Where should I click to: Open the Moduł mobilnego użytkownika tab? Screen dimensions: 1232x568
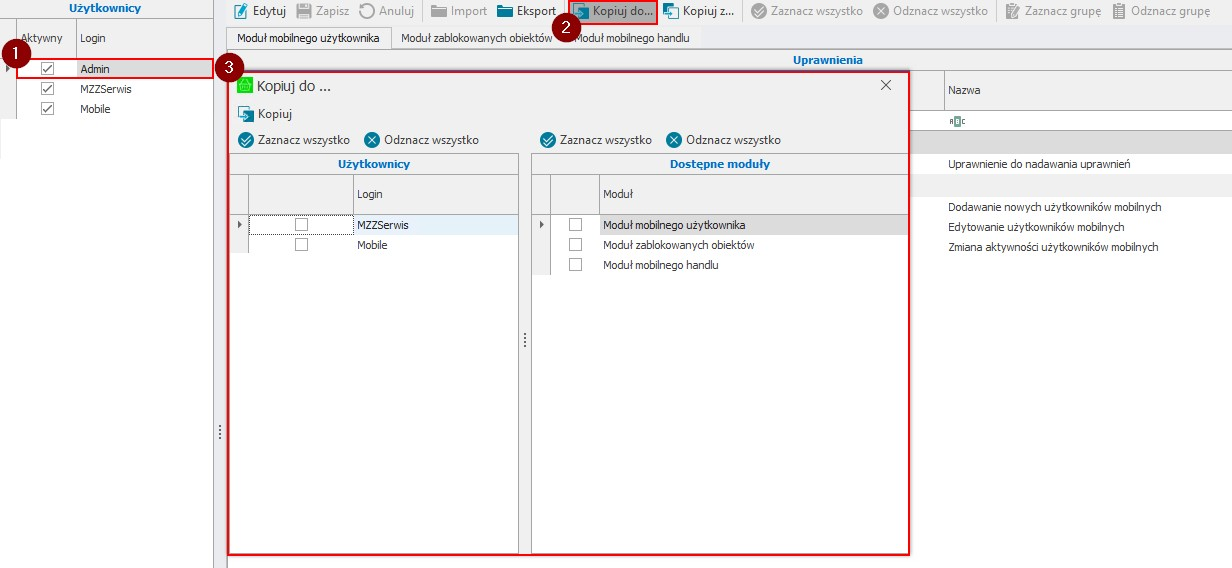(x=308, y=38)
